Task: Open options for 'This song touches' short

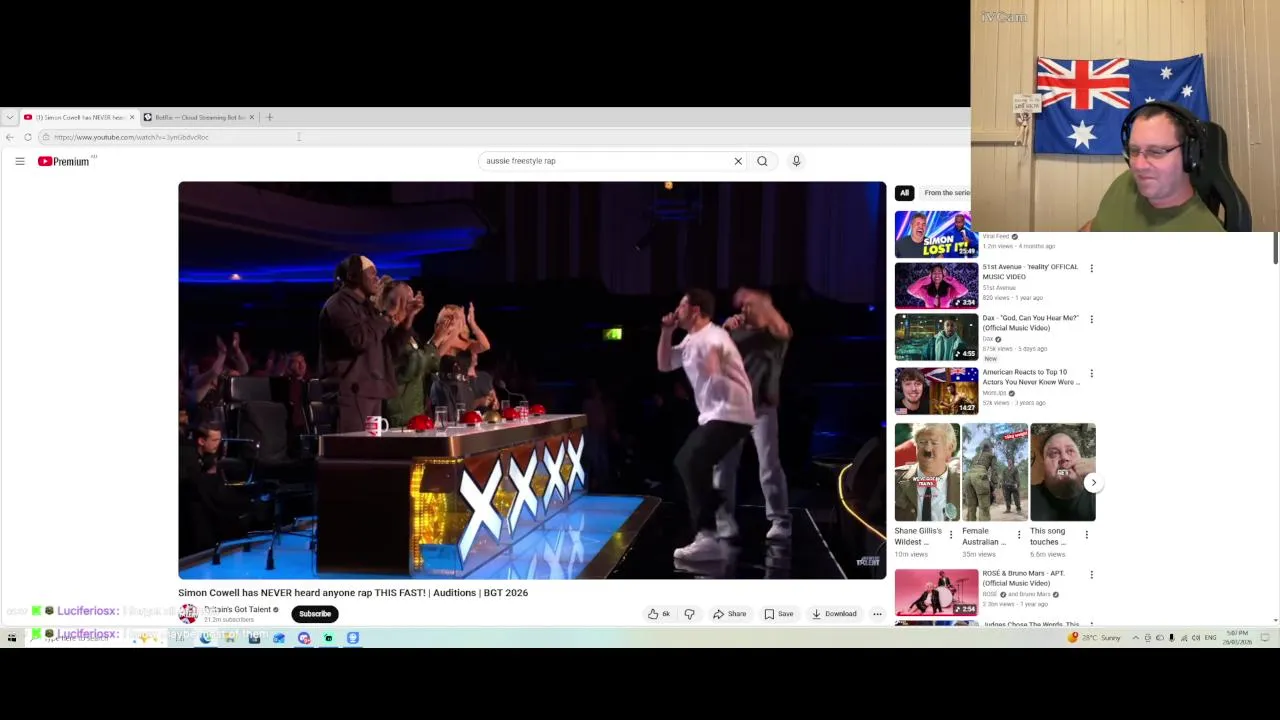Action: coord(1087,535)
